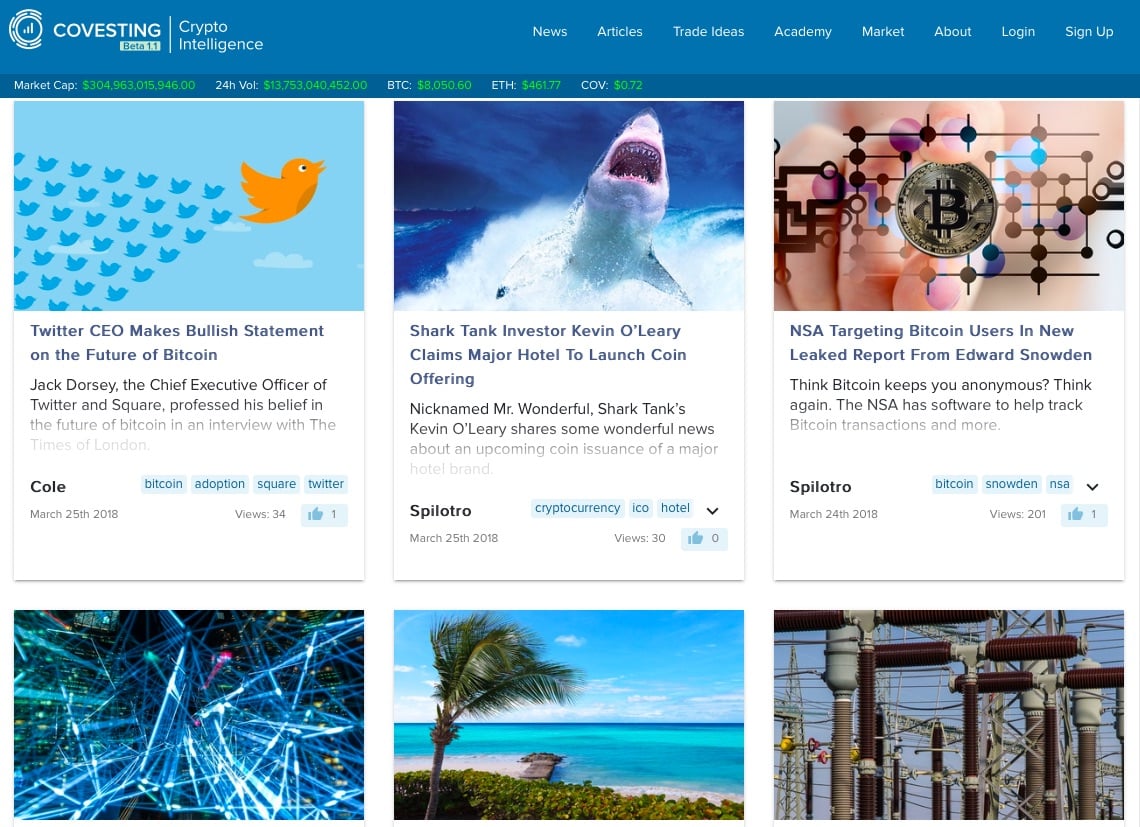The height and width of the screenshot is (827, 1140).
Task: Click the Login link
Action: [x=1018, y=31]
